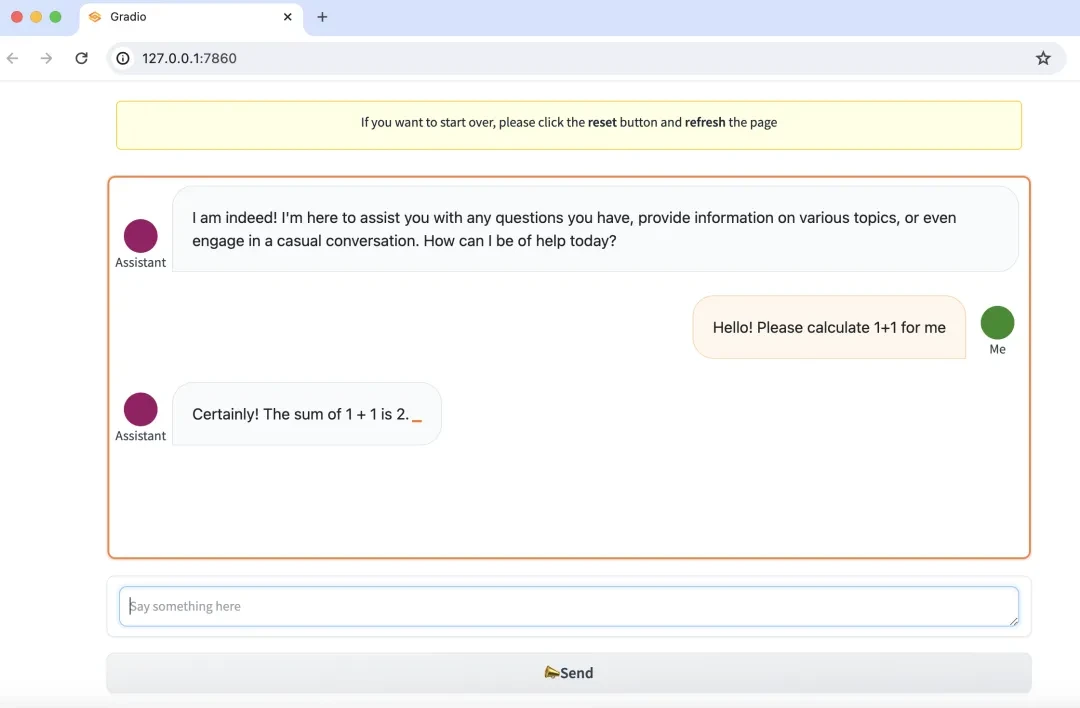This screenshot has height=708, width=1080.
Task: Click the yellow reset instructions banner
Action: [568, 124]
